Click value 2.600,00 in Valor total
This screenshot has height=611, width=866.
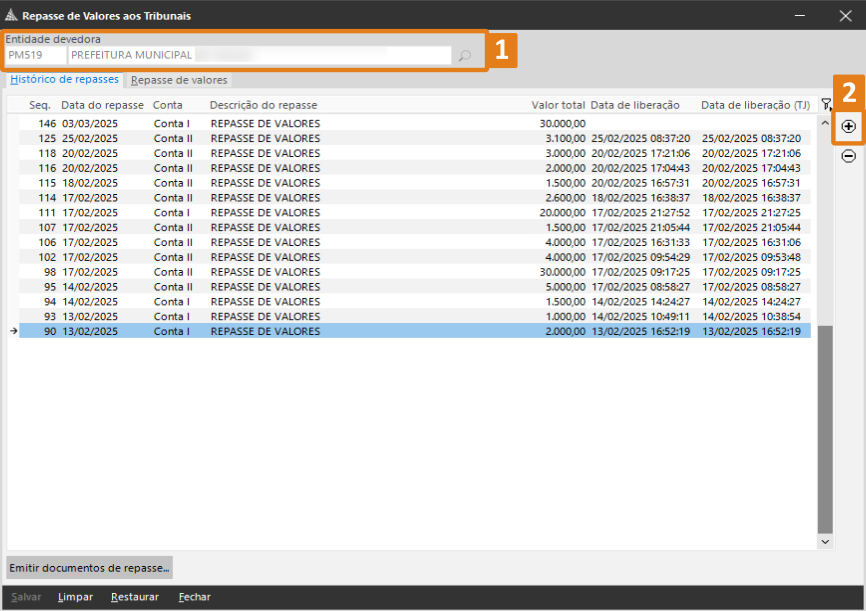565,198
